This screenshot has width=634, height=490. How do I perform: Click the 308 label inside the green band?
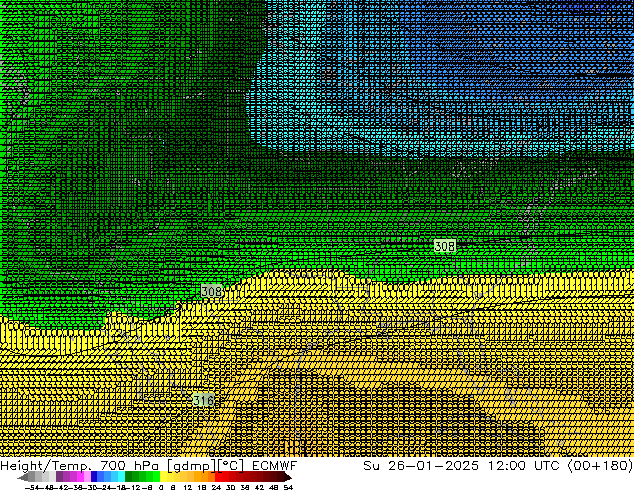click(444, 246)
